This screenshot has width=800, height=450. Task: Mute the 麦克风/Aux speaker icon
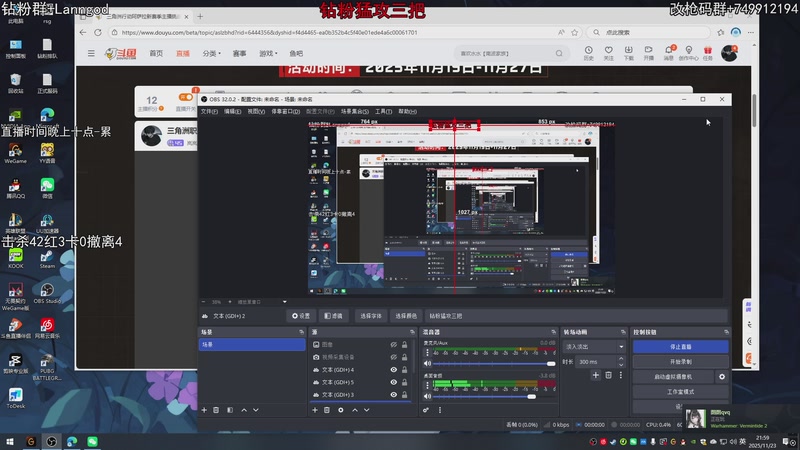point(428,364)
